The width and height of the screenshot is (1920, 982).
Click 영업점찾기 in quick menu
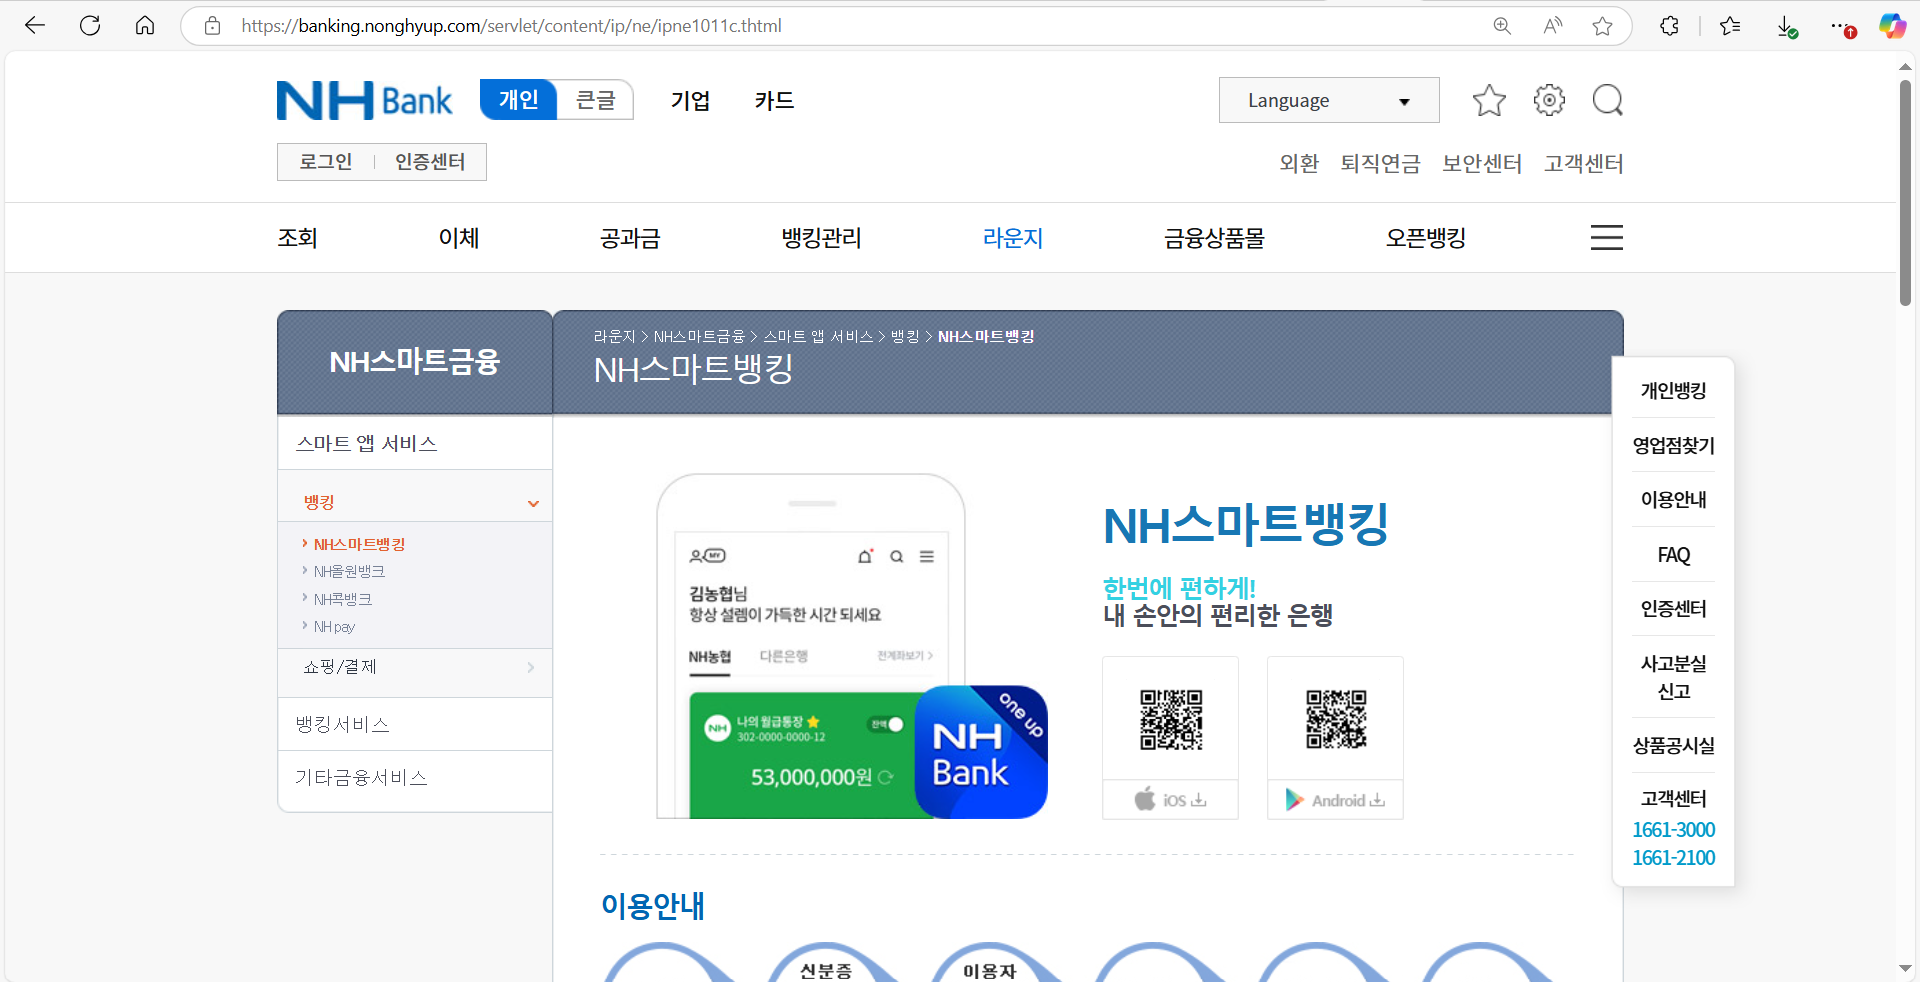click(x=1673, y=445)
